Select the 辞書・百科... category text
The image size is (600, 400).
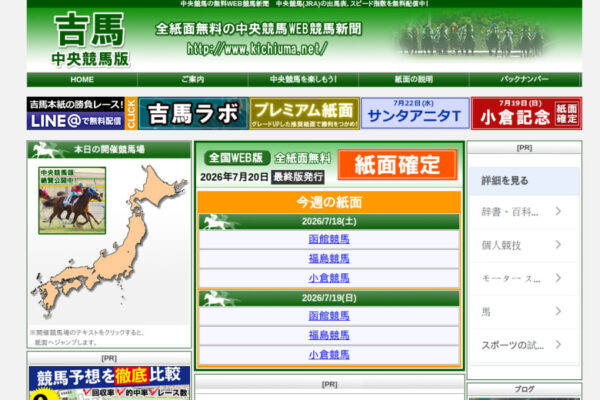(x=510, y=212)
